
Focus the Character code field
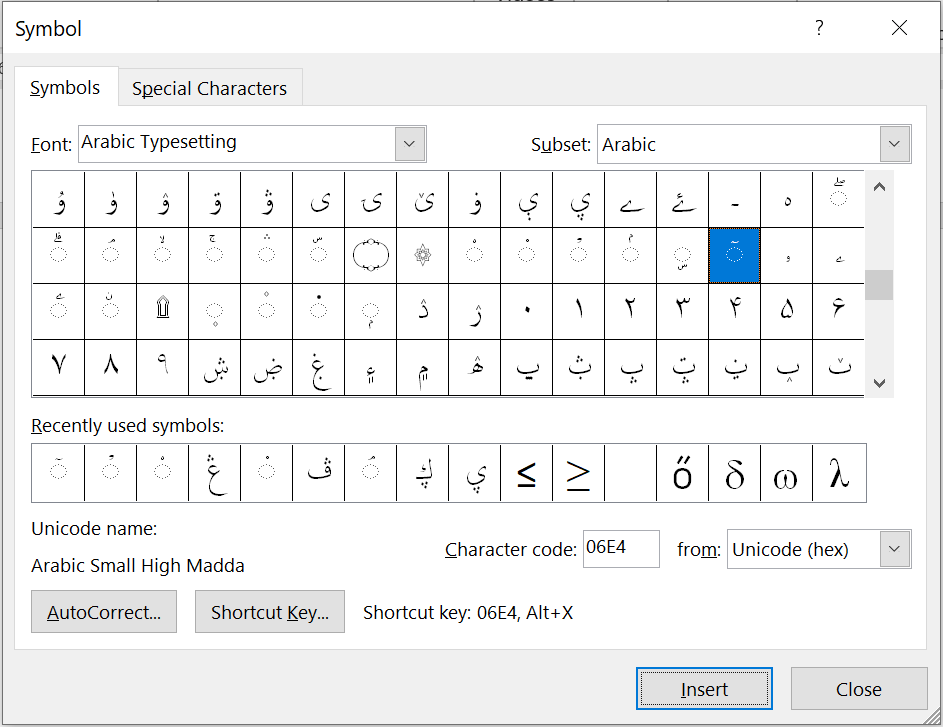[621, 548]
